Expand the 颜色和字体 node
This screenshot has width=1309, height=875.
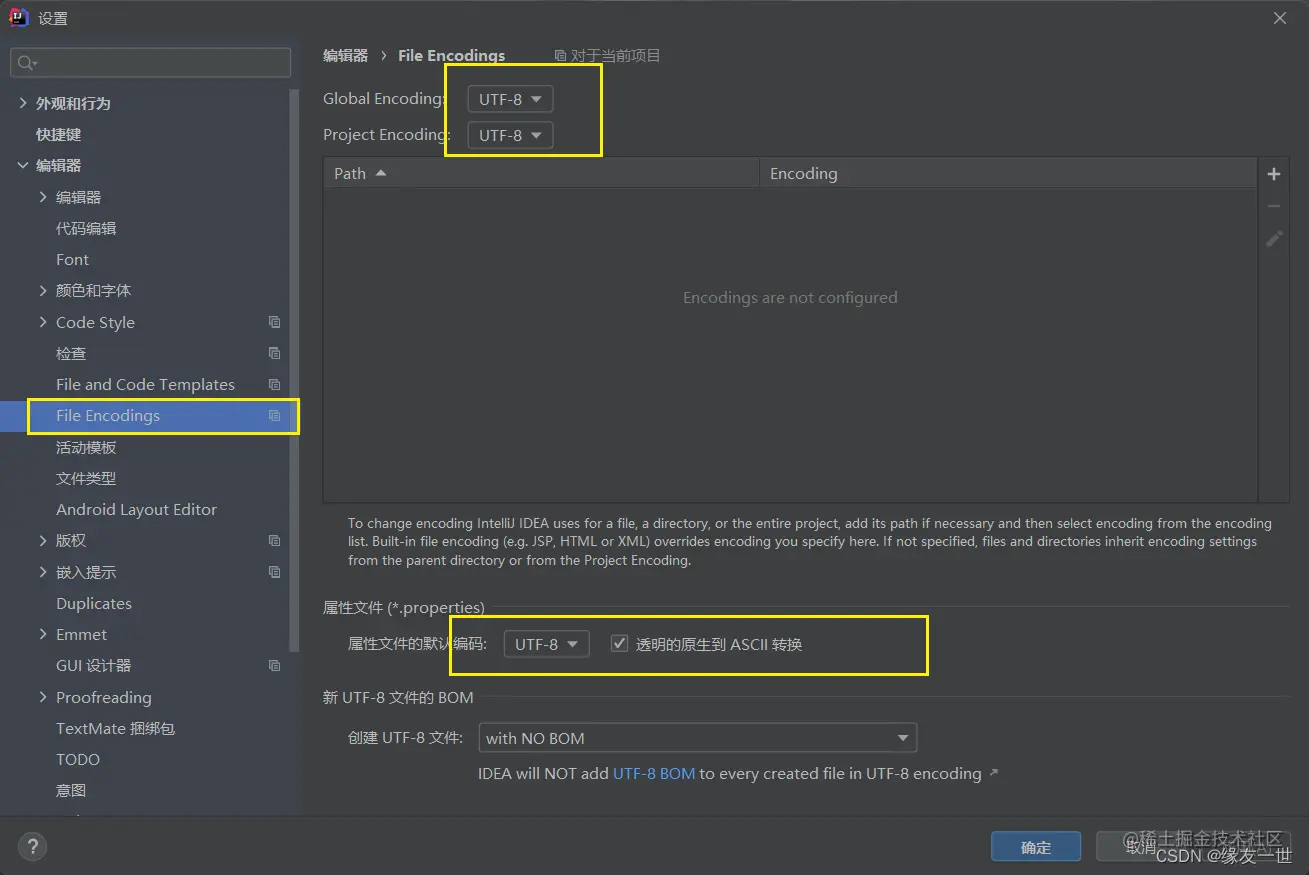43,290
